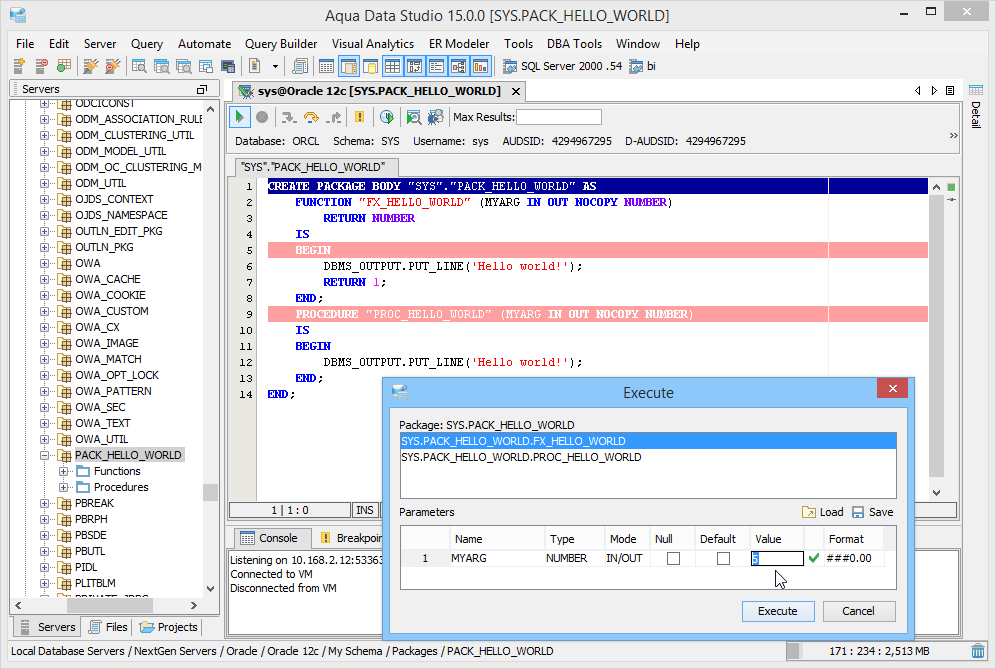Tick the Null checkbox for MYARG
The width and height of the screenshot is (996, 669).
[x=673, y=558]
